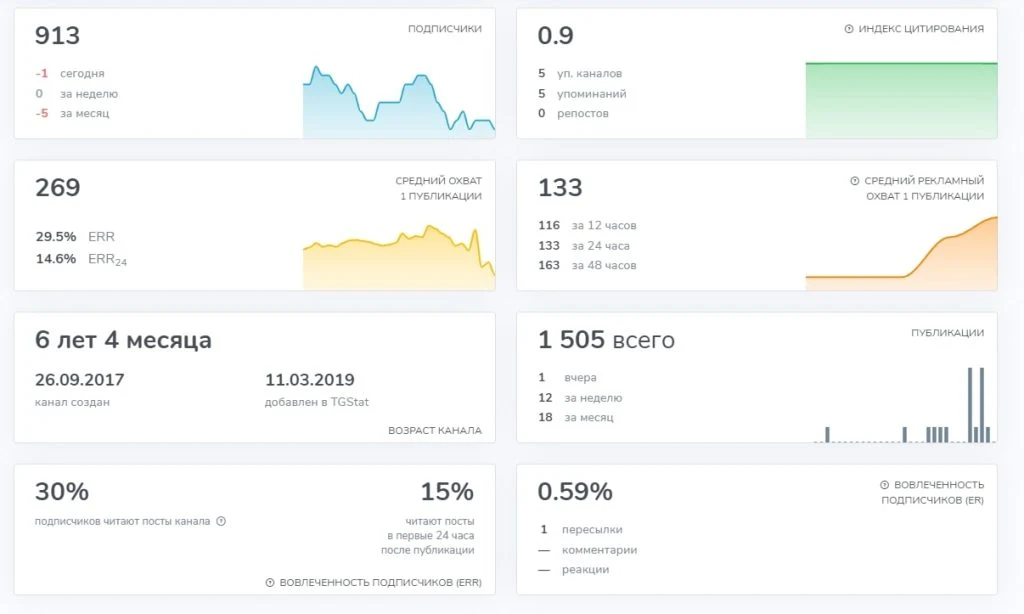Select the '15%' first-24-hours value

(447, 492)
